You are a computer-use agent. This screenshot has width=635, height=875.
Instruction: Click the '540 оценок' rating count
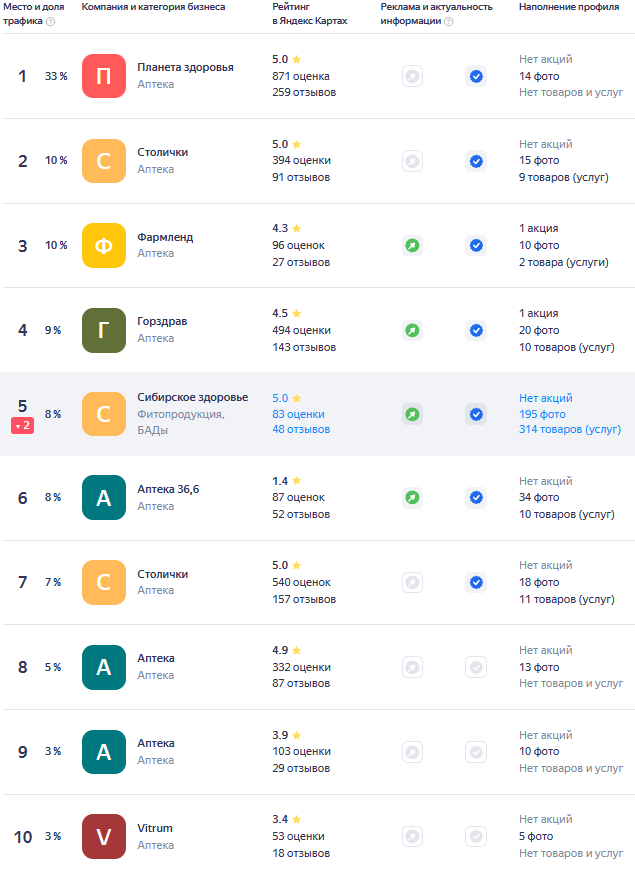[301, 583]
